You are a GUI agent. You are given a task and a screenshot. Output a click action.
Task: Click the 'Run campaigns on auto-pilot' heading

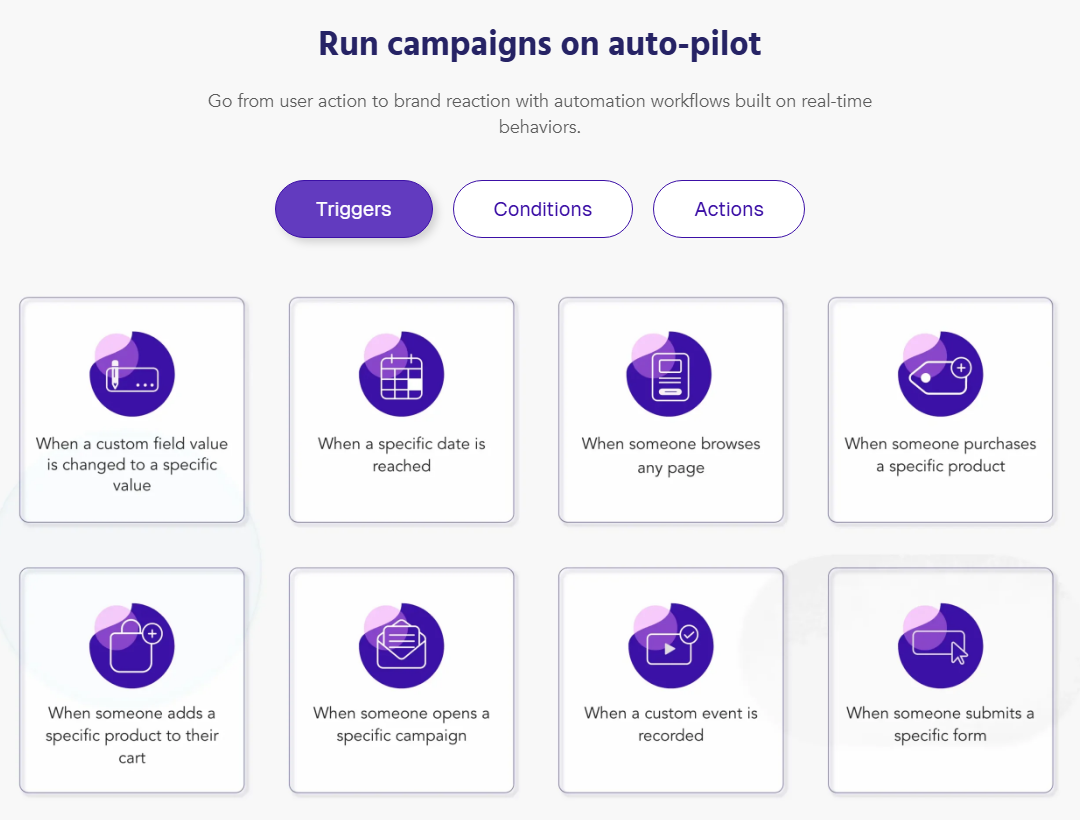(540, 44)
